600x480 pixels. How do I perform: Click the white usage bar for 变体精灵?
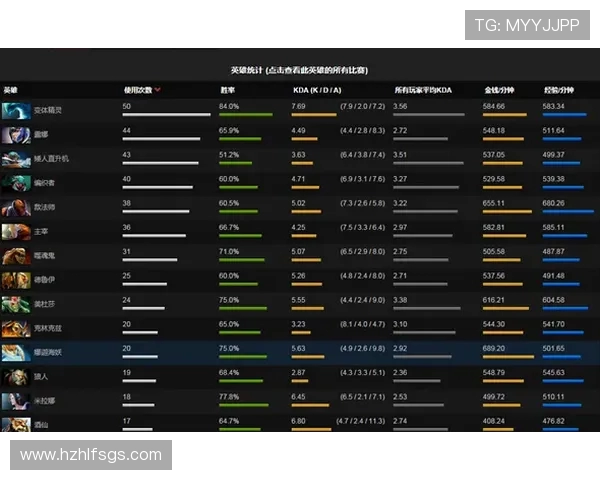tap(166, 114)
